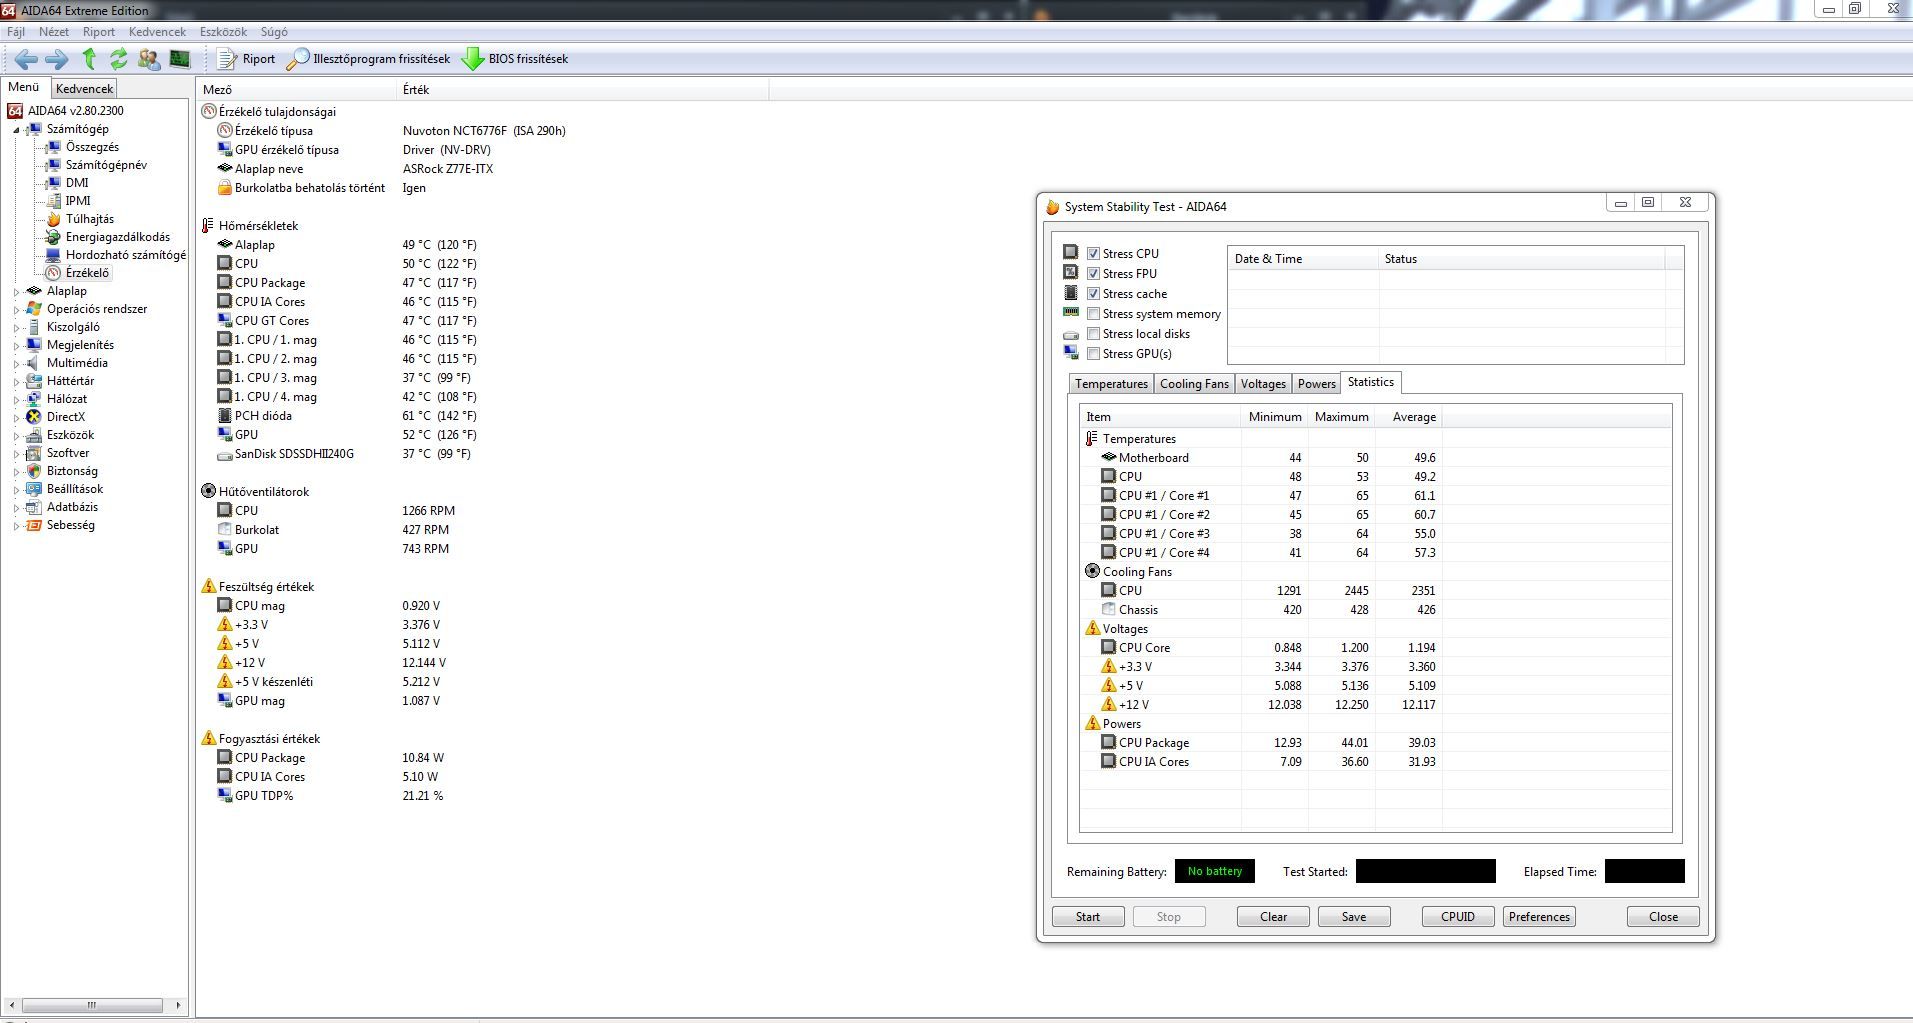Click the Operációs rendszer Windows icon

tap(35, 309)
